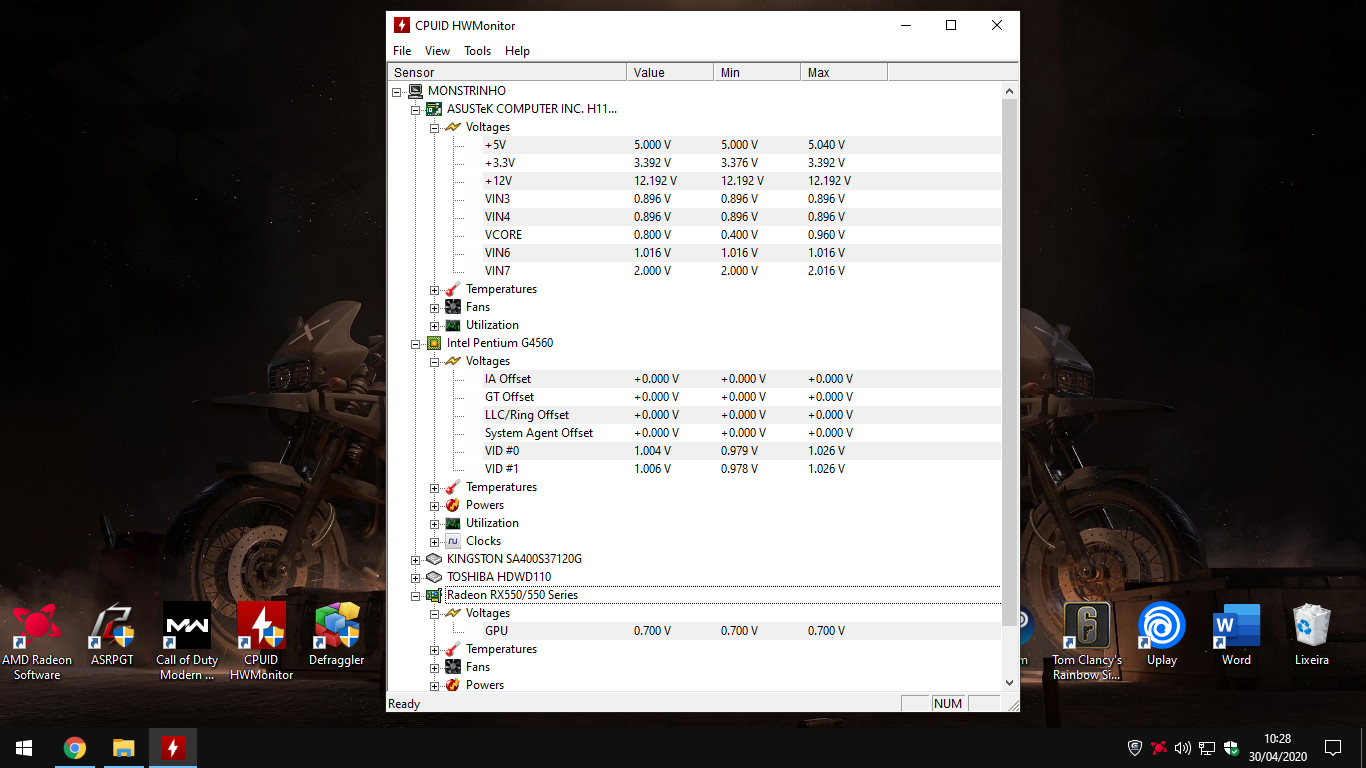The width and height of the screenshot is (1366, 768).
Task: Click the Pentium G4560 Clocks icon
Action: (453, 541)
